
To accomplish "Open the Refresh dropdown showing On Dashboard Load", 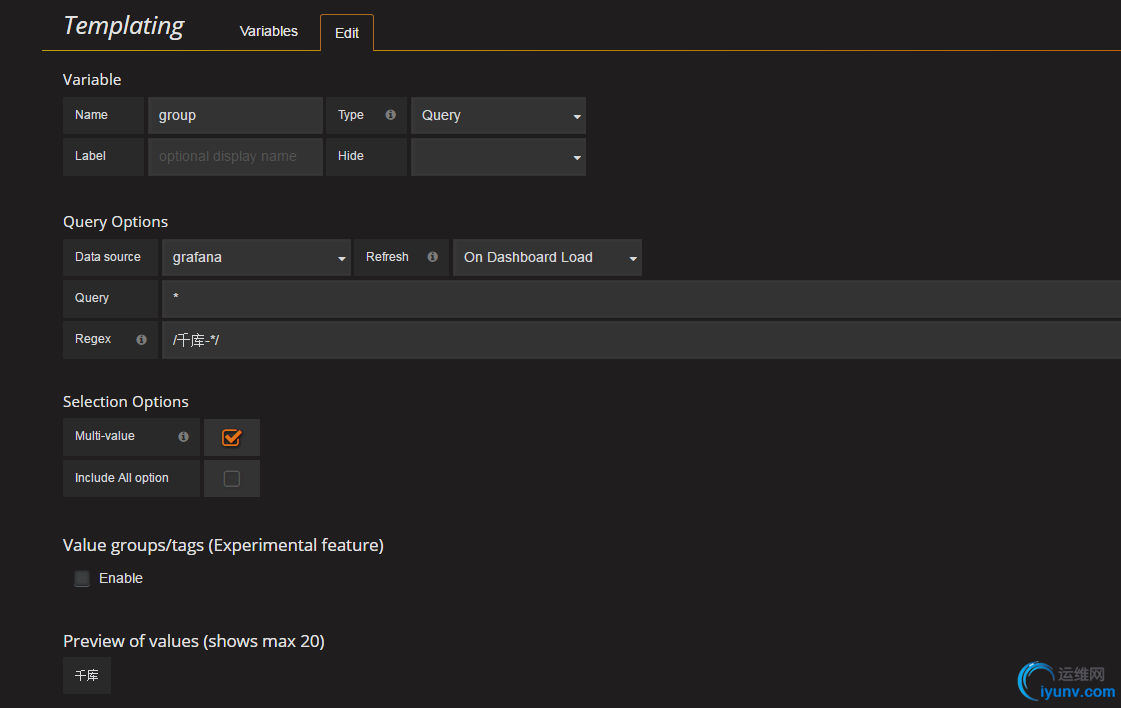I will (x=548, y=257).
